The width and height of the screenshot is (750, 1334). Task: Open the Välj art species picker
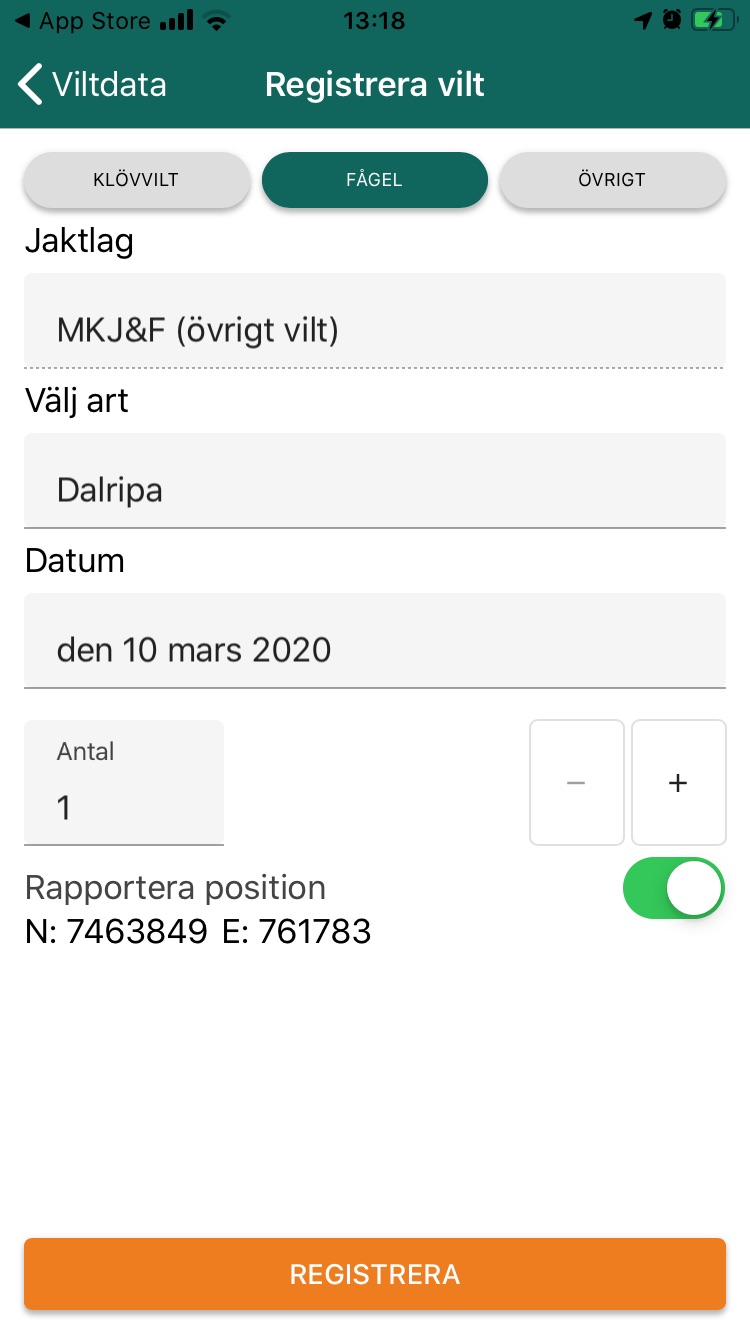375,481
